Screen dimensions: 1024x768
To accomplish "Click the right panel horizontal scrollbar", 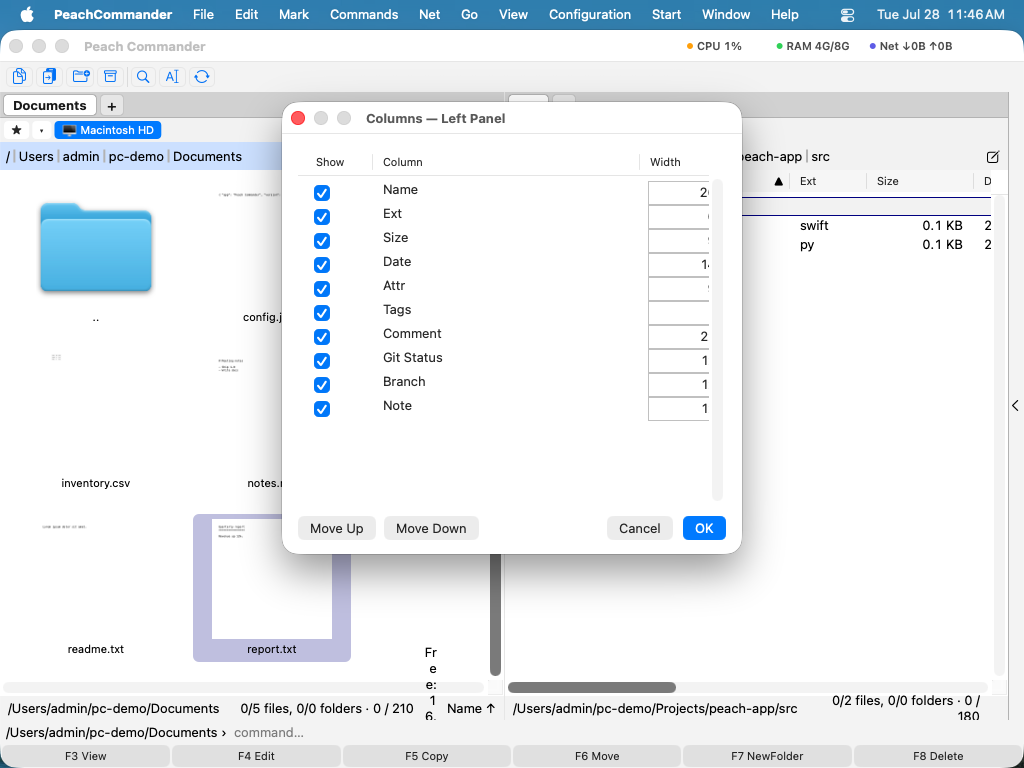I will 592,687.
